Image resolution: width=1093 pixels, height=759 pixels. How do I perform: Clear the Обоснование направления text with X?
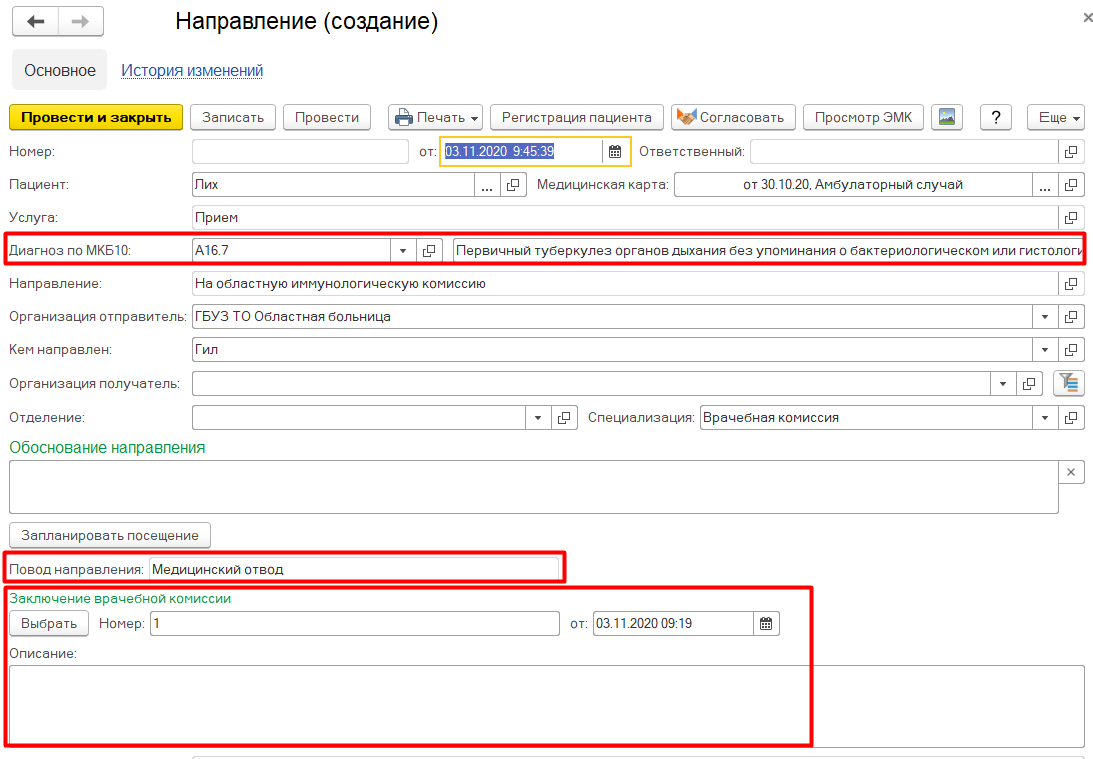[x=1071, y=472]
